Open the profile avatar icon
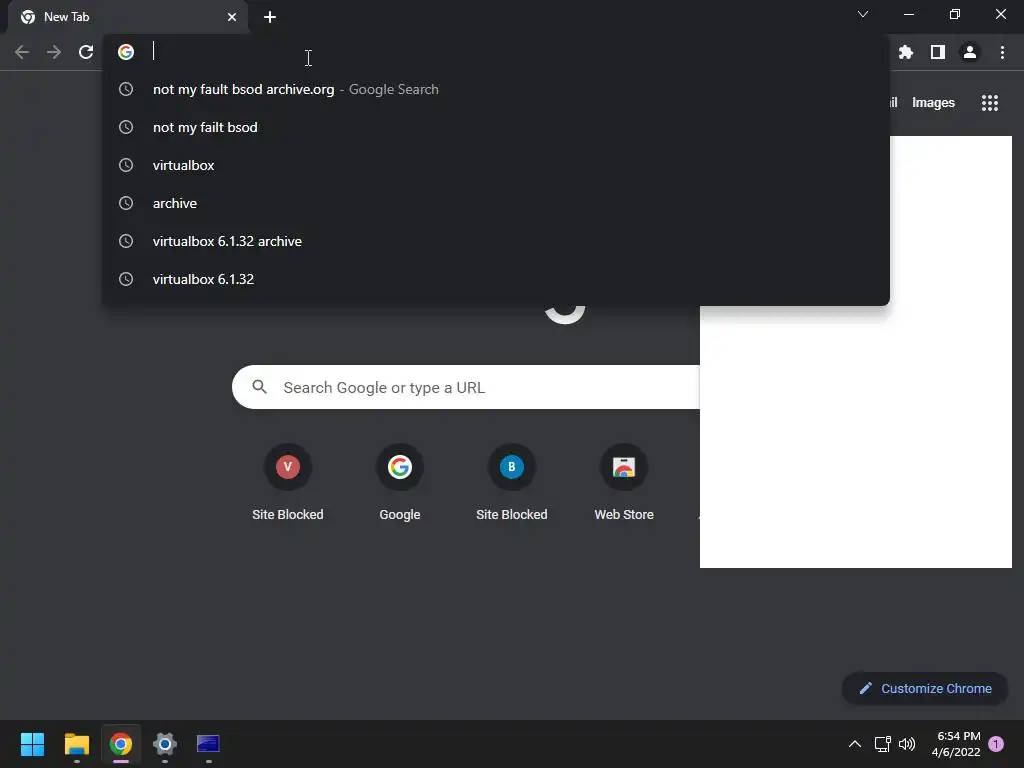Screen dimensions: 1024x768 [x=969, y=52]
